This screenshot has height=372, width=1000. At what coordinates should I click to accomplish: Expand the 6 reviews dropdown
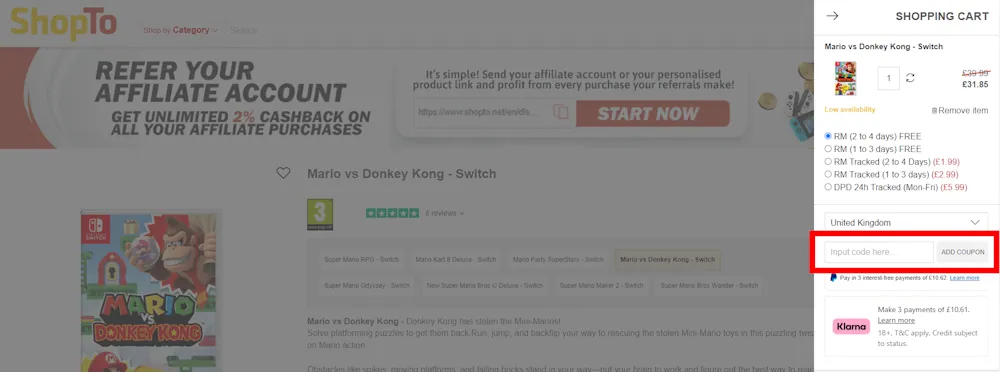click(445, 213)
